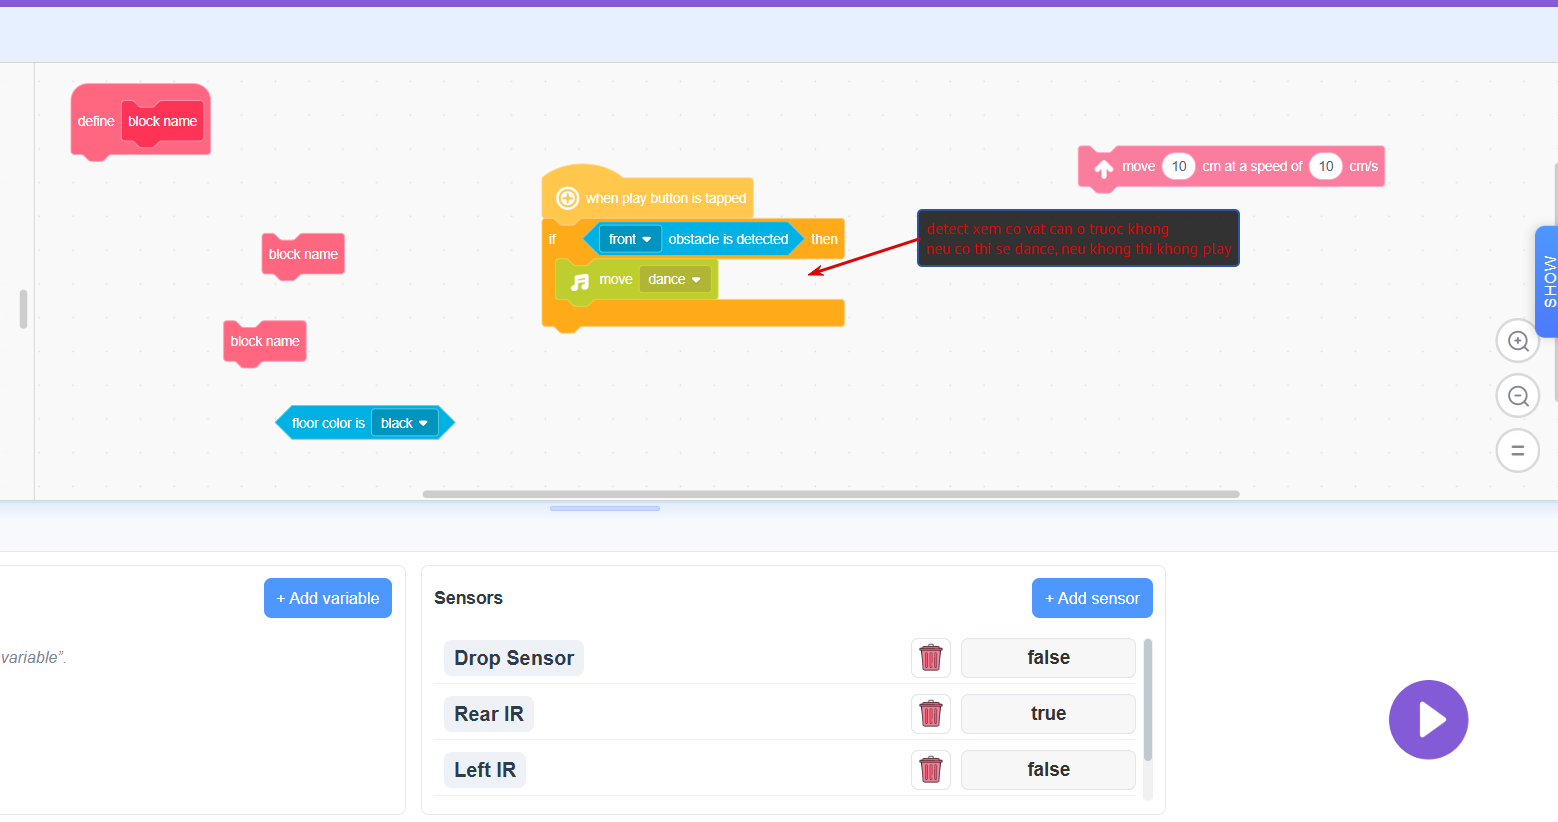Select the Rear IR label
Screen dimensions: 1558x822
click(489, 714)
